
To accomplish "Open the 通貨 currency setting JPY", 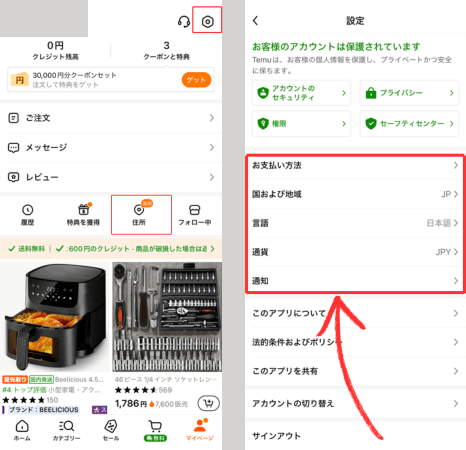I will coord(355,252).
